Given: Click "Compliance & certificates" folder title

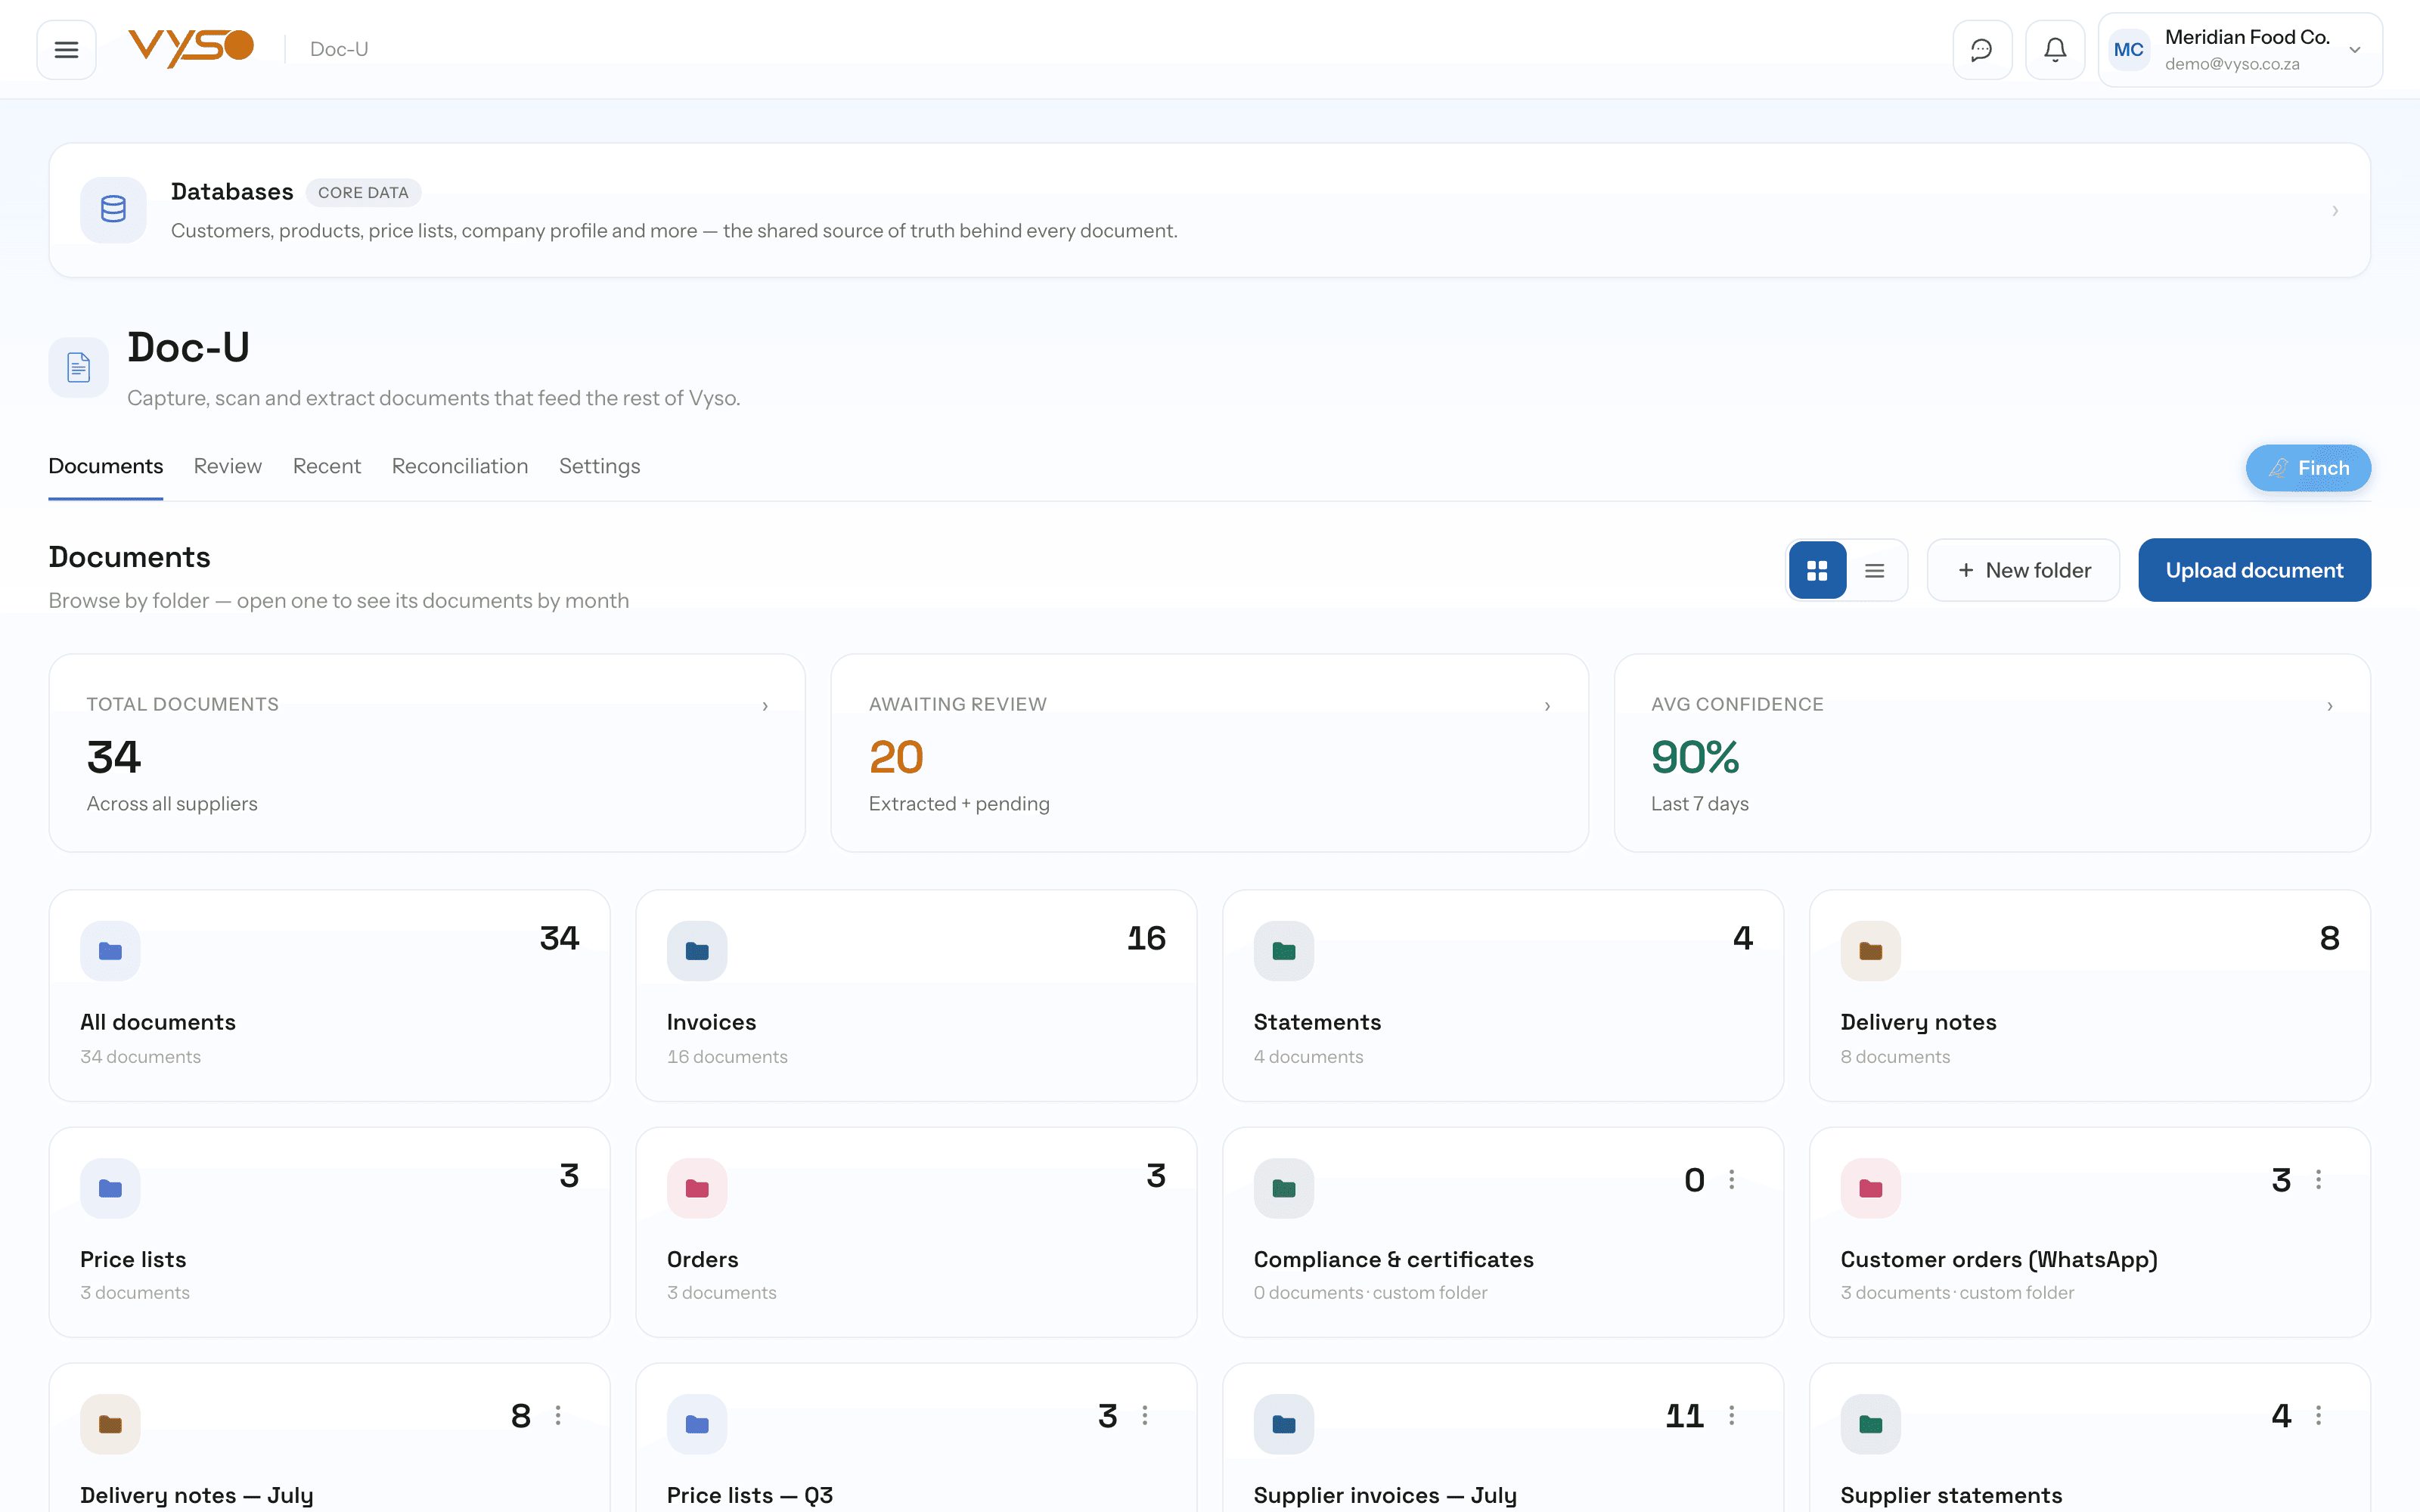Looking at the screenshot, I should [1393, 1259].
